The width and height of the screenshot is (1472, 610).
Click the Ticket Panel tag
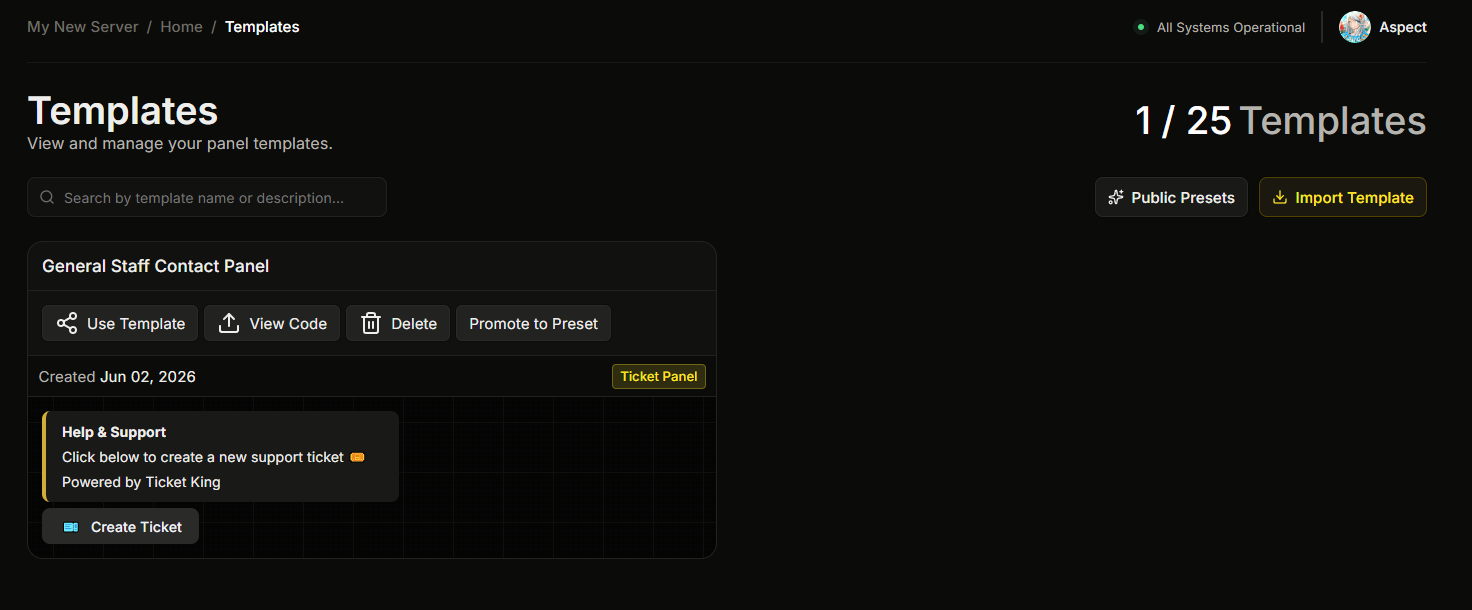659,376
